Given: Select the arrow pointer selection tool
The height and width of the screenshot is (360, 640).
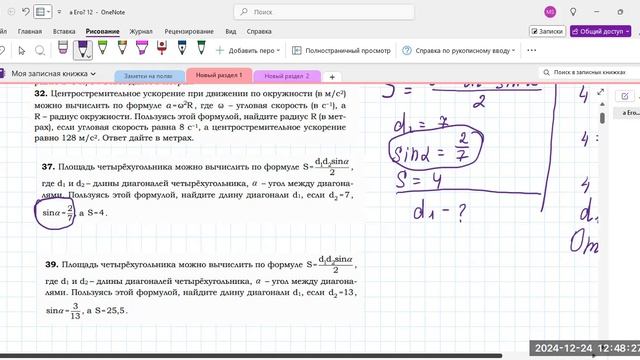Looking at the screenshot, I should tap(22, 50).
